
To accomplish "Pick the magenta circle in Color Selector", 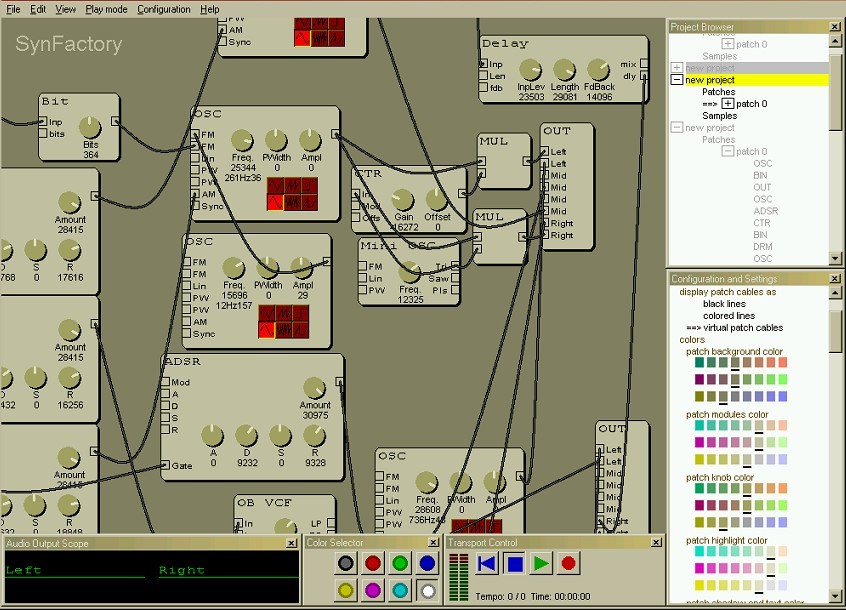I will [373, 590].
